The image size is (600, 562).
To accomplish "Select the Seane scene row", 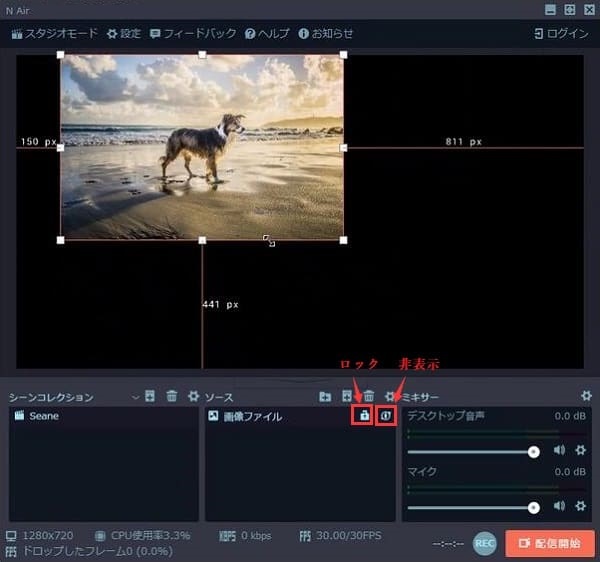I will pos(104,416).
